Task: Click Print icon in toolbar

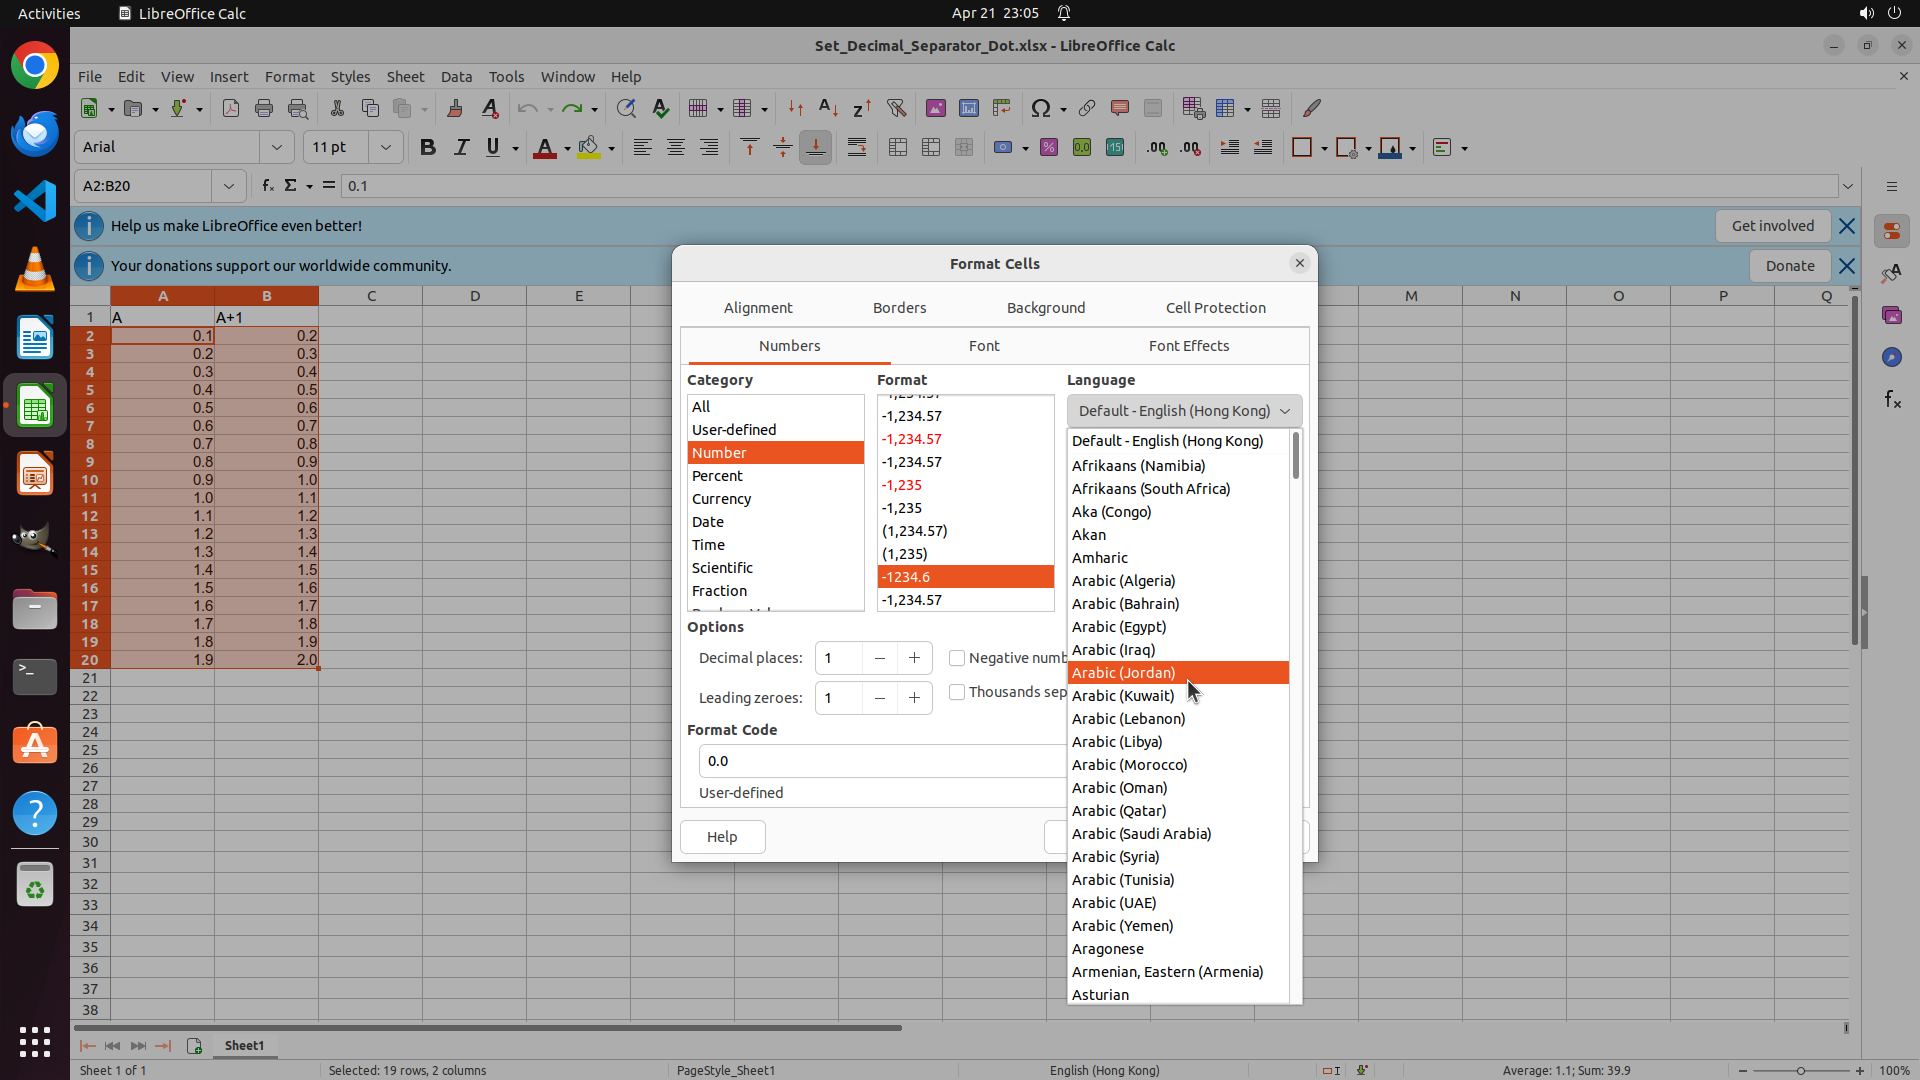Action: coord(264,108)
